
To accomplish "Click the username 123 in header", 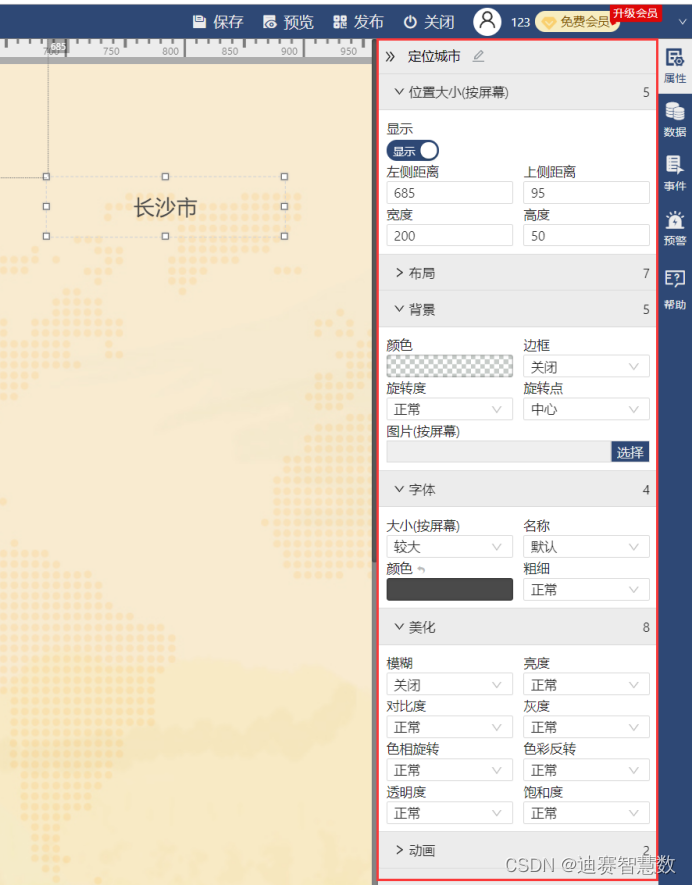I will point(520,22).
